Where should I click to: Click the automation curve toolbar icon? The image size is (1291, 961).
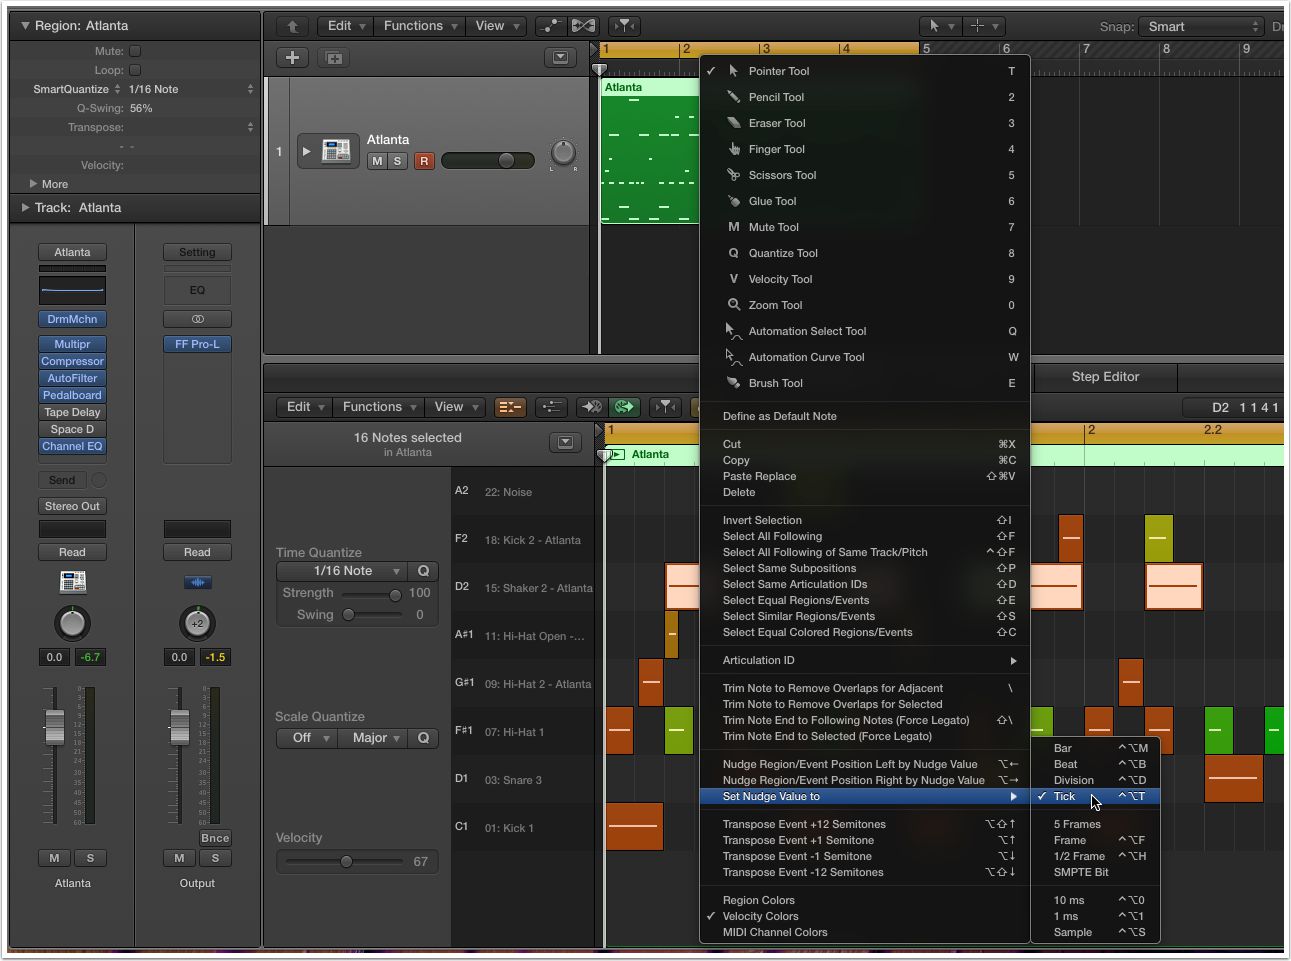click(x=551, y=26)
